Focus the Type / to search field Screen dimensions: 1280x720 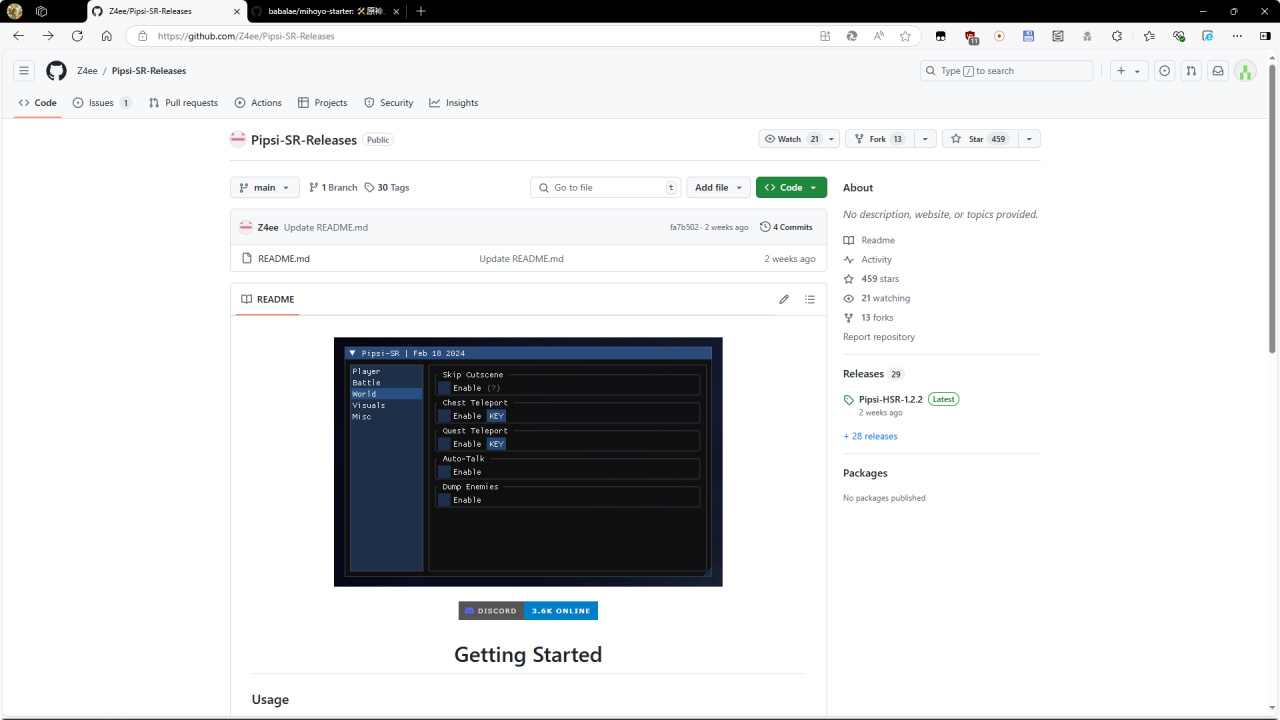point(1007,71)
